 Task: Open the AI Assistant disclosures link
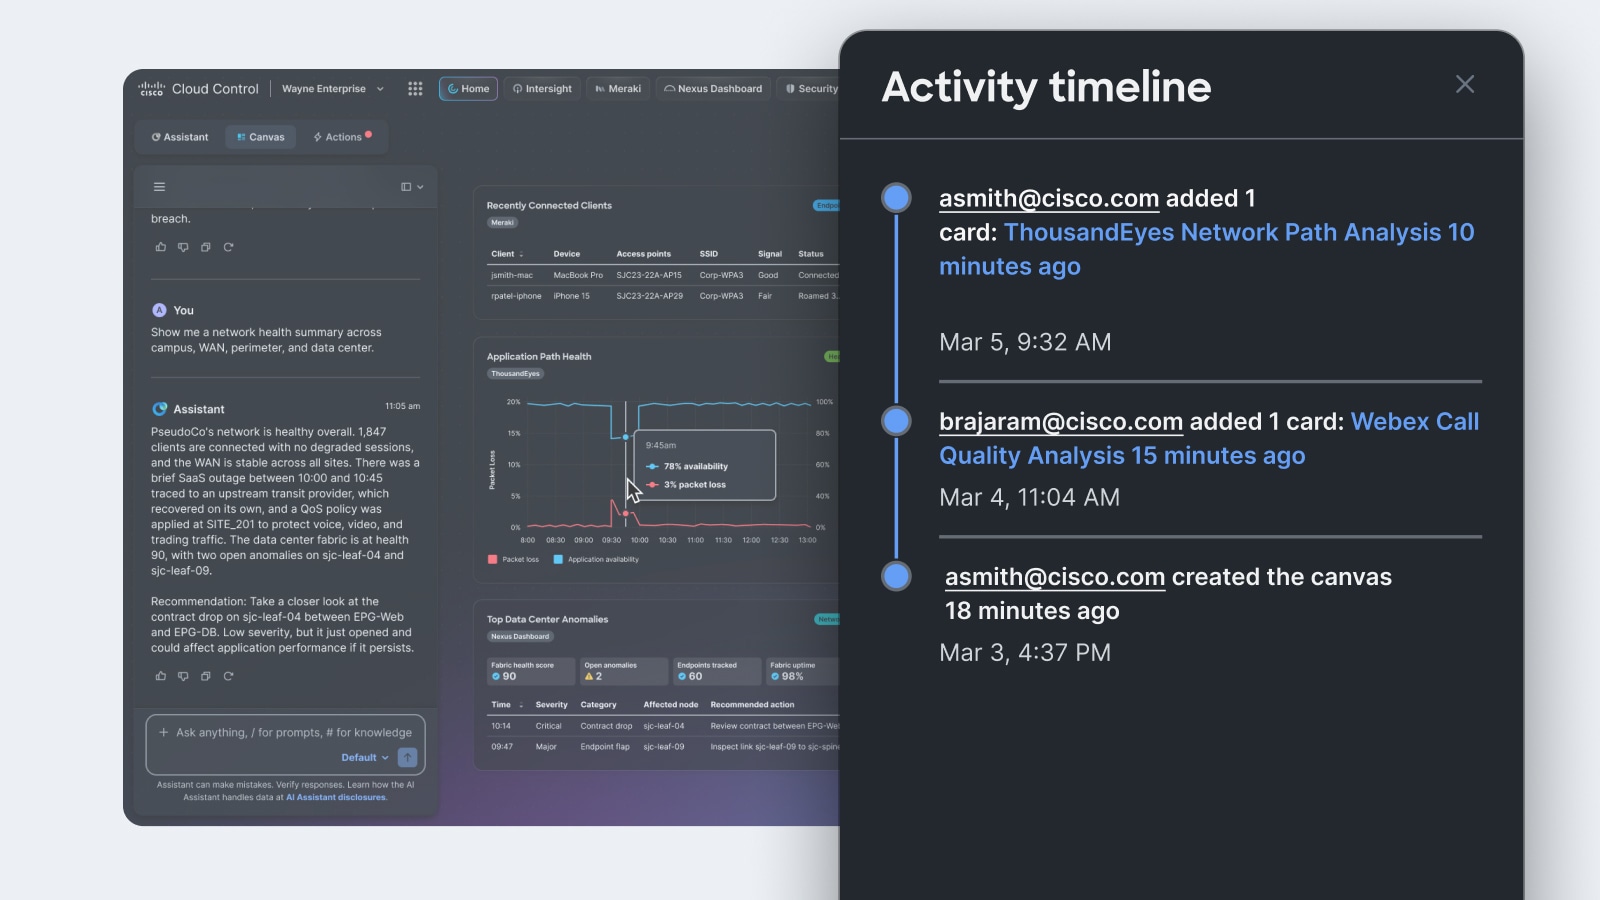(x=336, y=797)
